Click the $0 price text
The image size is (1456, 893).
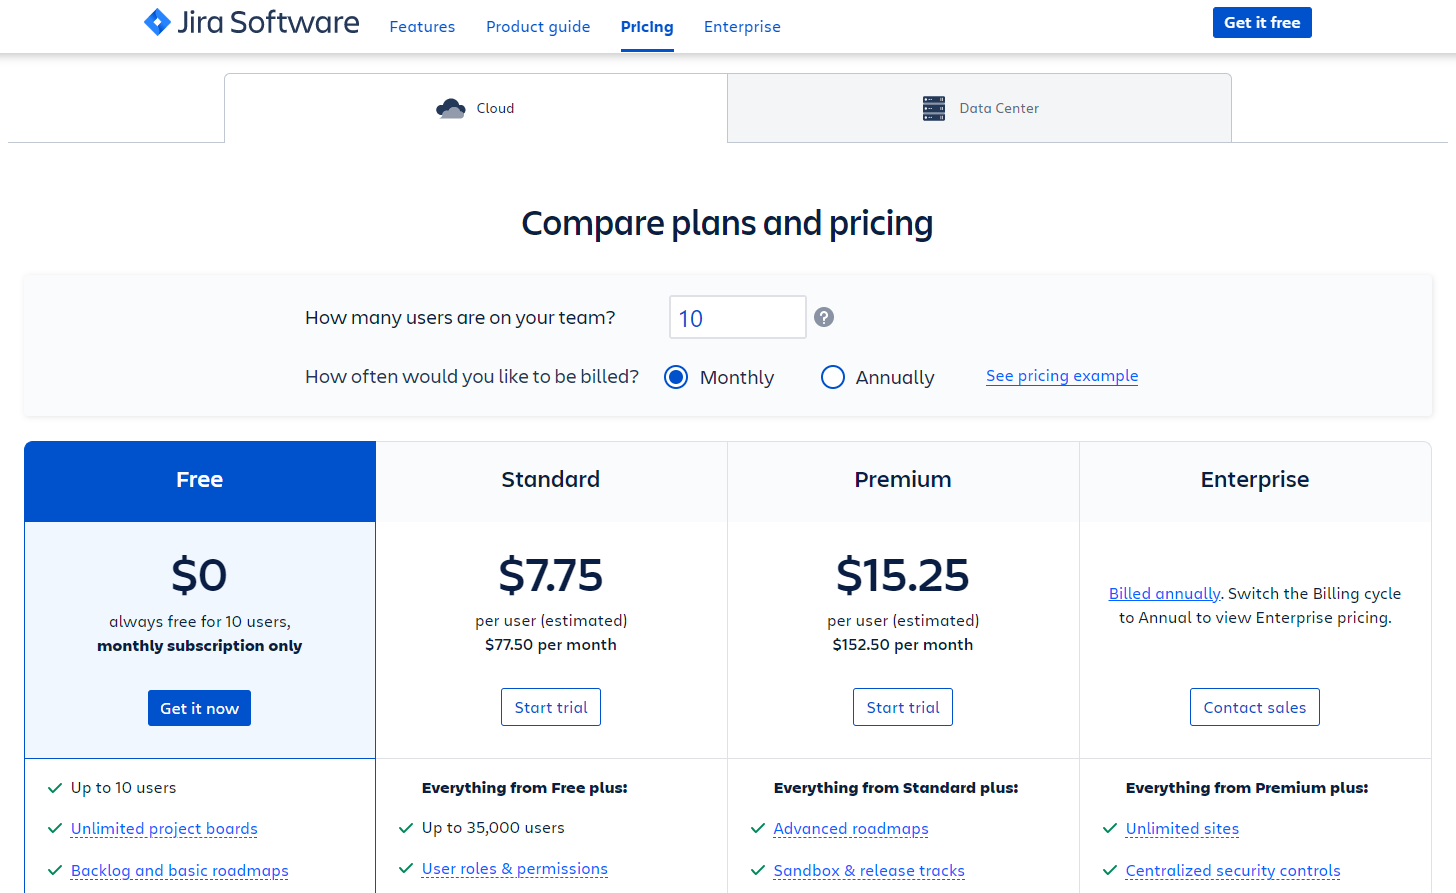coord(199,575)
